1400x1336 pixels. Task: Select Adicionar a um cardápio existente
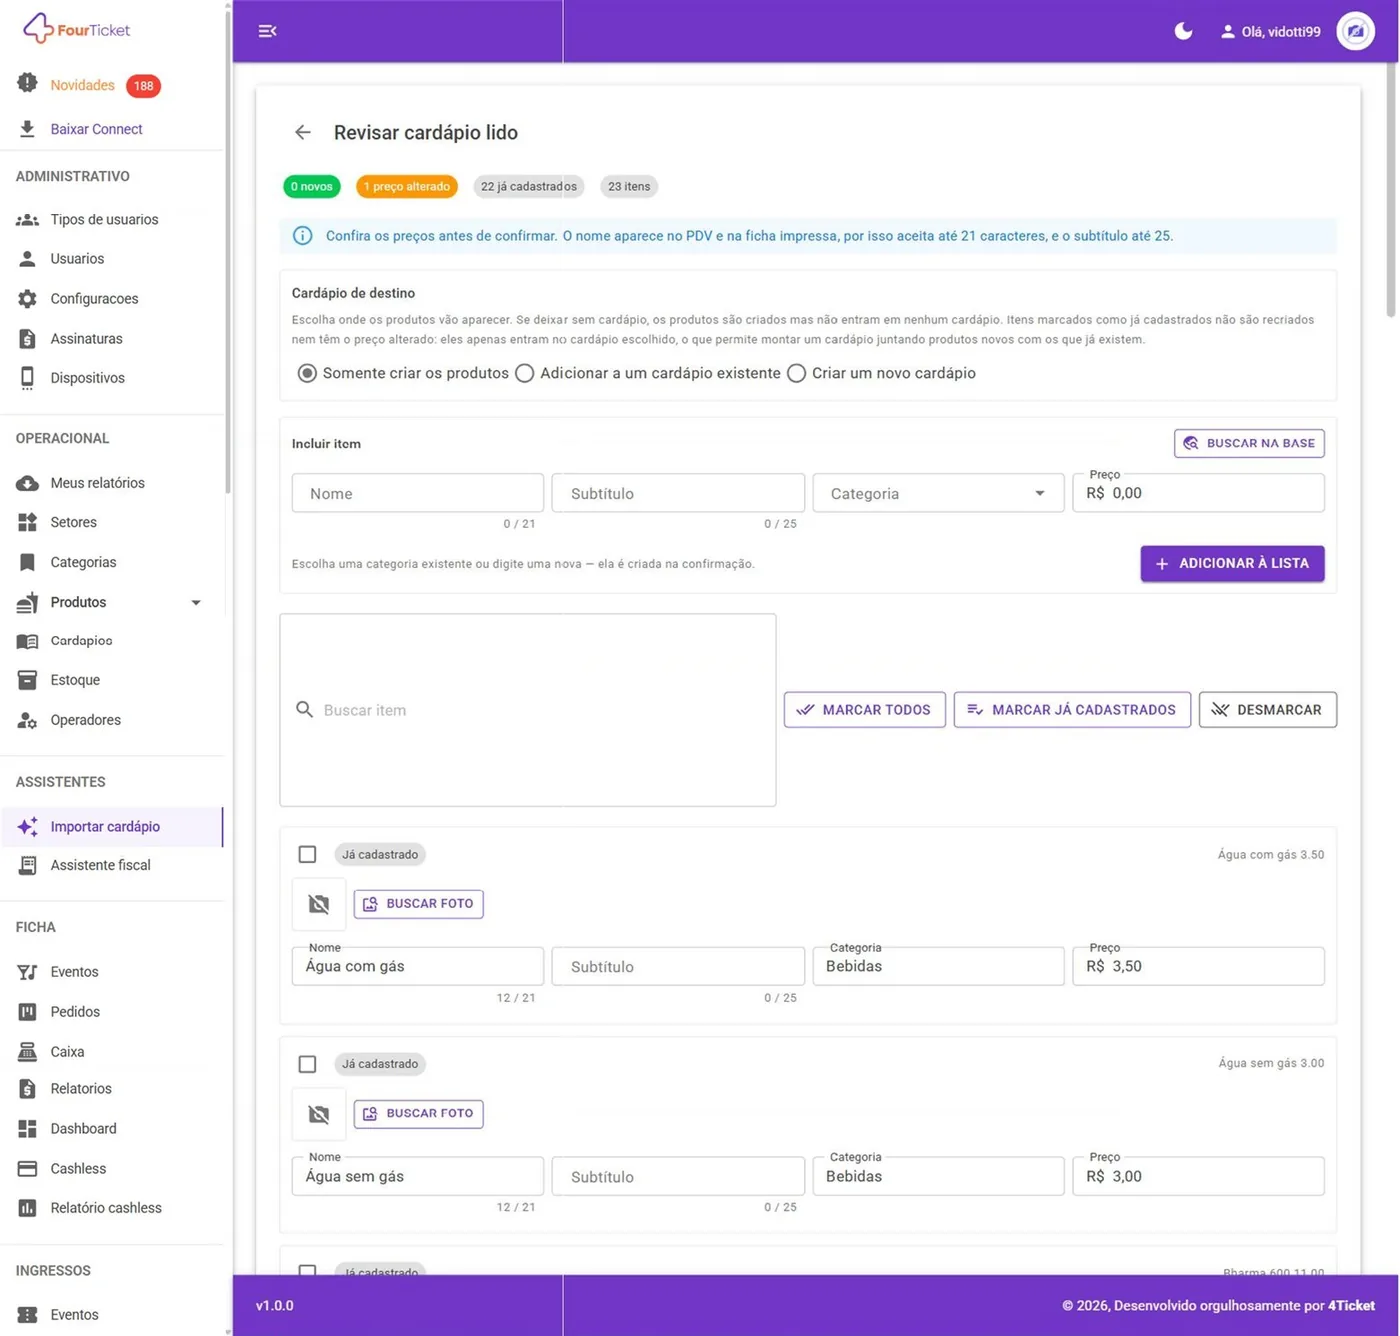pyautogui.click(x=524, y=373)
